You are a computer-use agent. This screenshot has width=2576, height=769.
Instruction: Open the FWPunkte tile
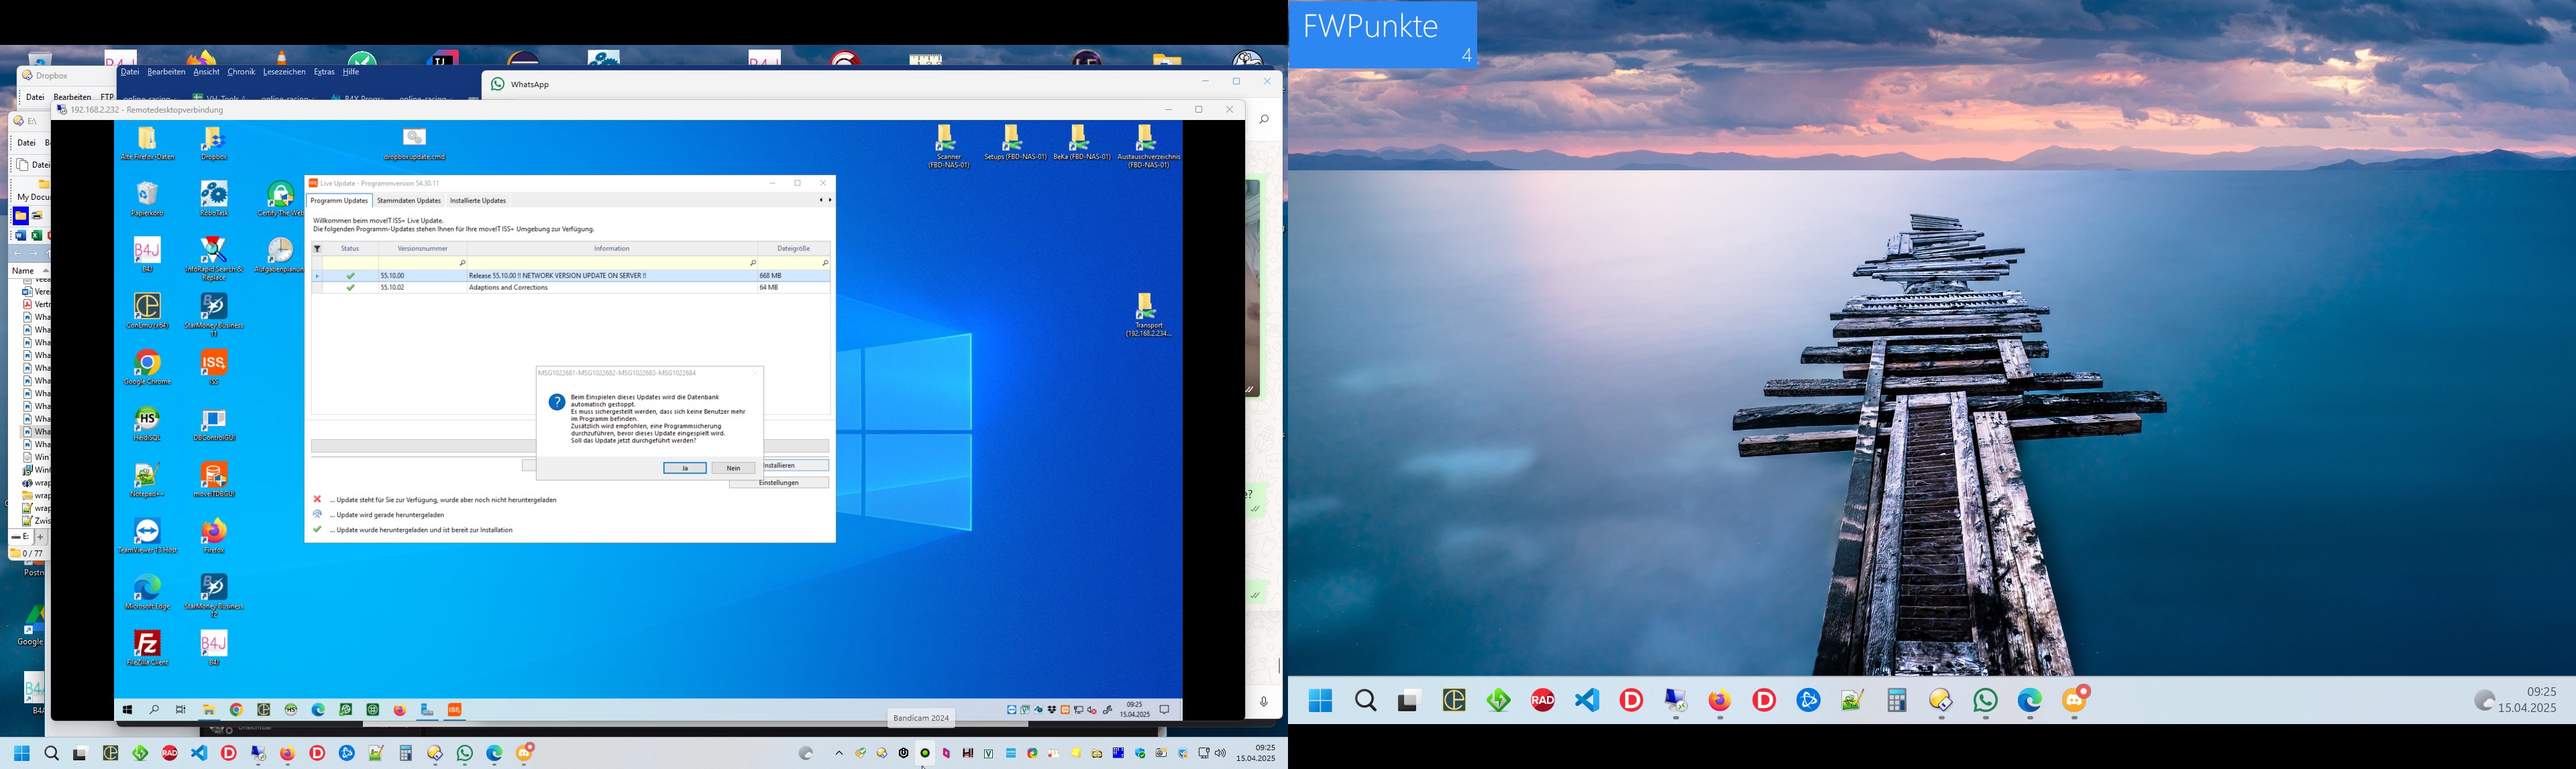coord(1382,35)
